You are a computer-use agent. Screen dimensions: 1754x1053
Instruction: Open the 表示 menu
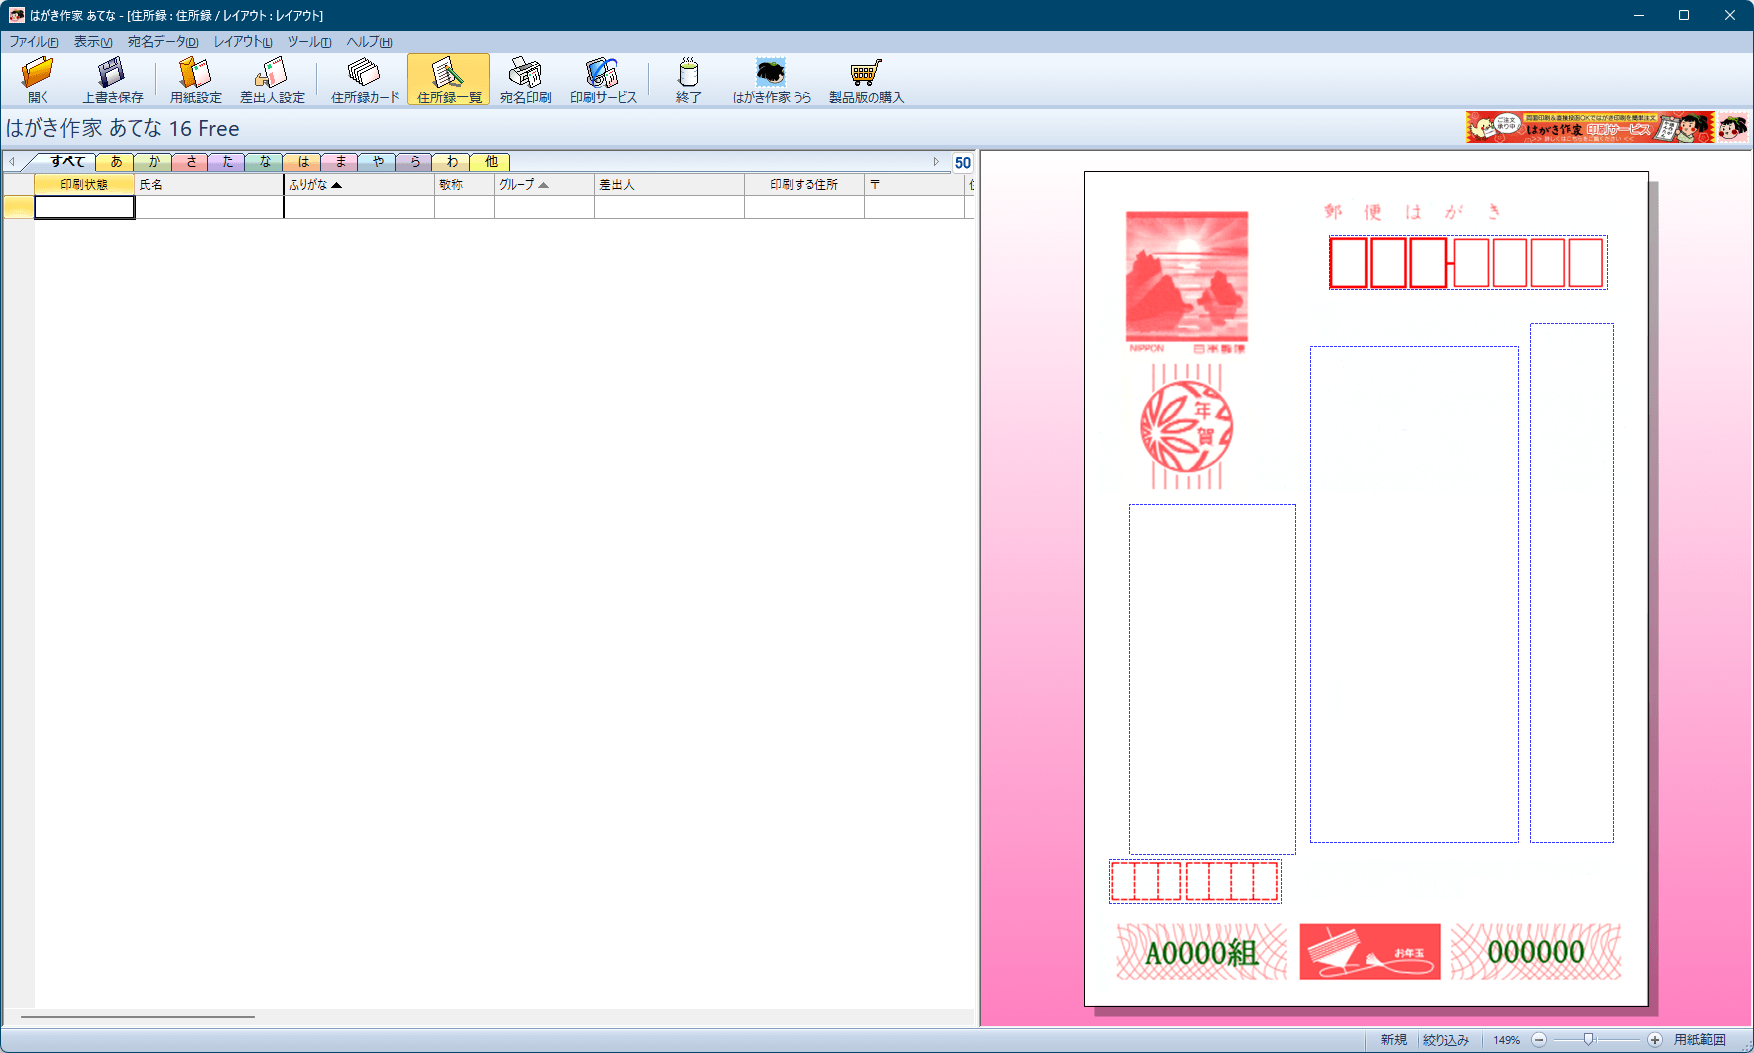pos(93,42)
